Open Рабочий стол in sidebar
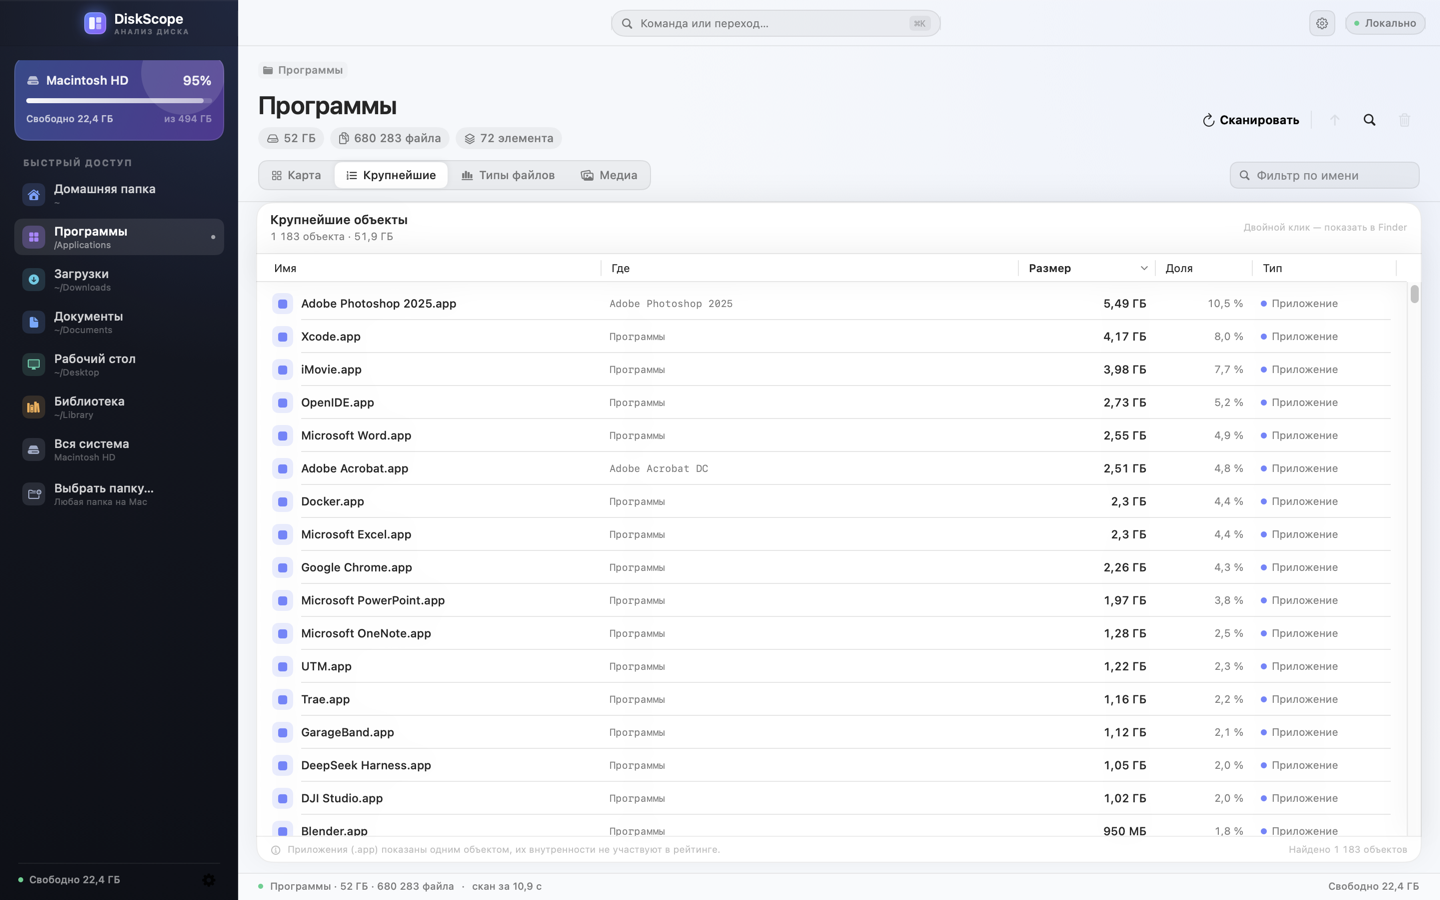This screenshot has width=1440, height=900. point(119,364)
